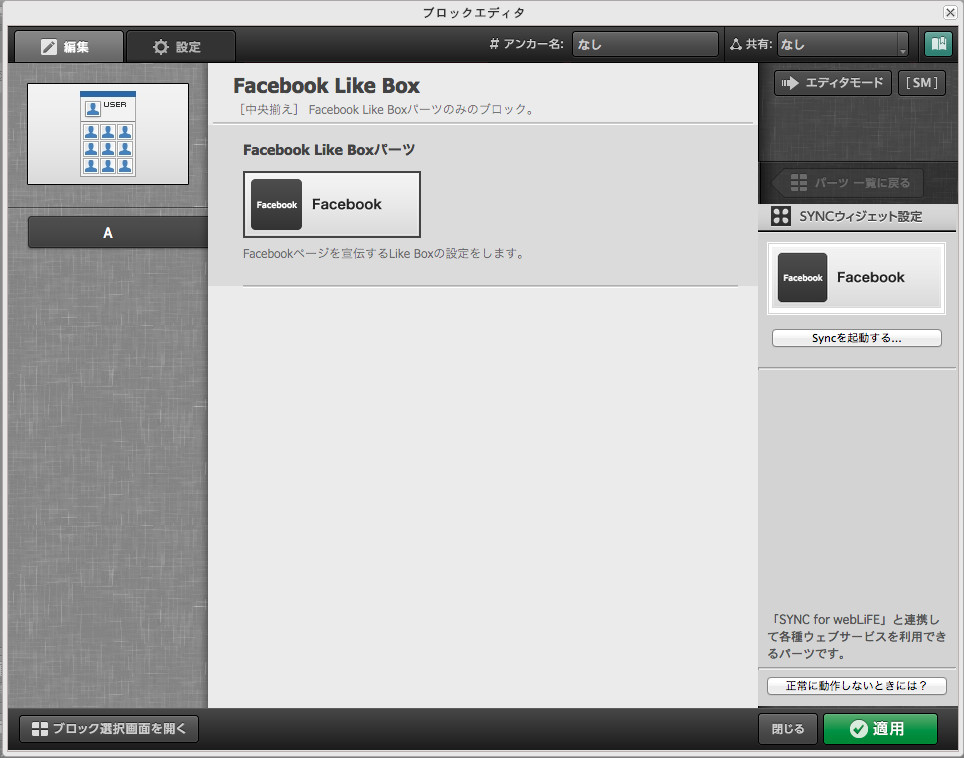Click the SYNC for webLiFE description text
964x758 pixels.
856,636
